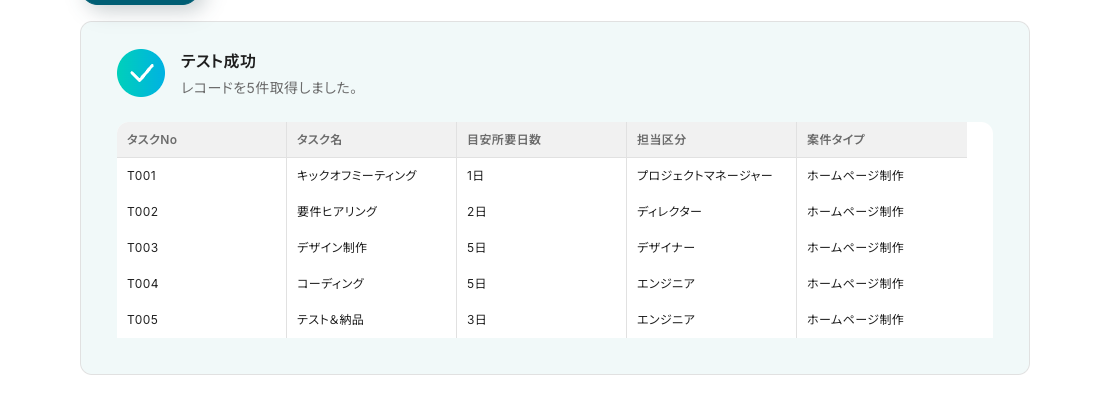Viewport: 1110px width, 406px height.
Task: Click the 案件タイプ column header
Action: pos(836,140)
